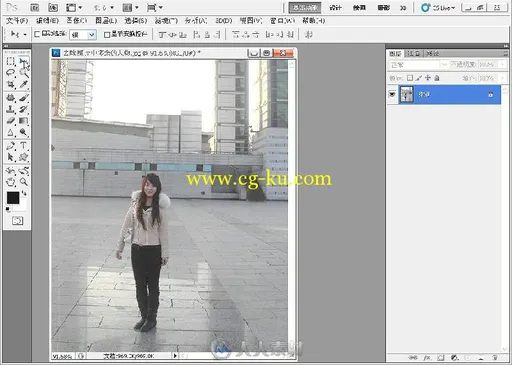This screenshot has width=512, height=365.
Task: Toggle lock position in Layers panel
Action: click(428, 78)
